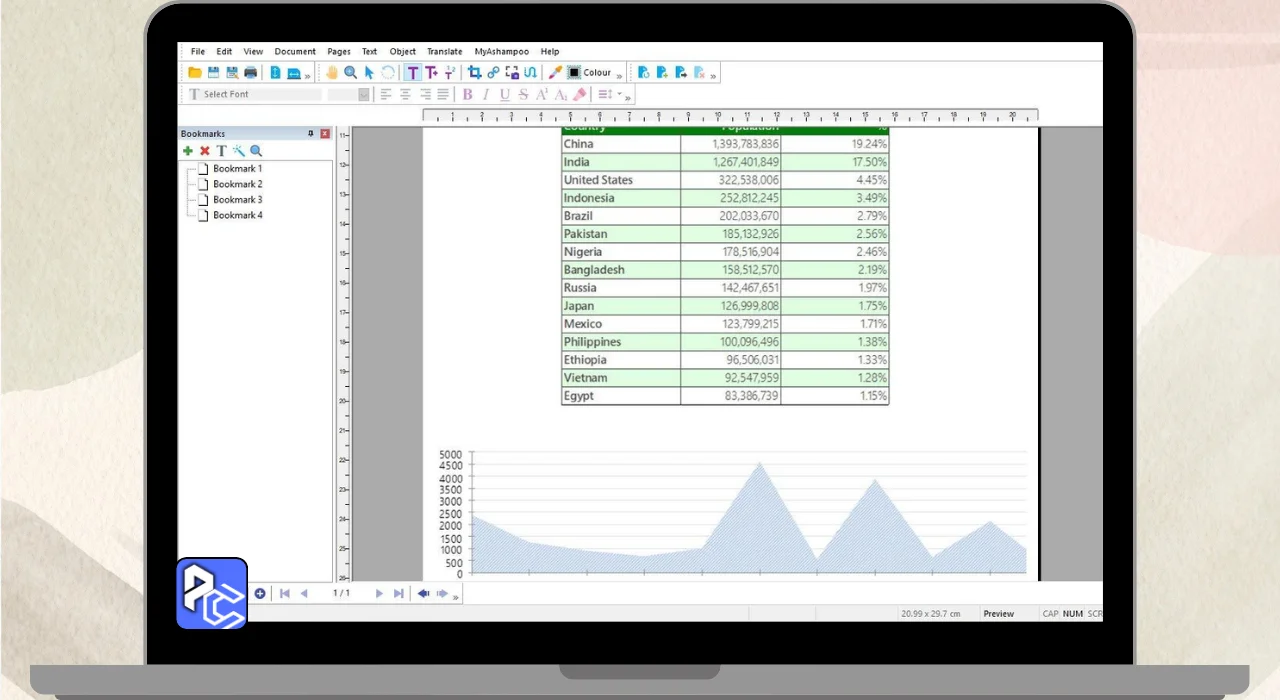Open a file with the folder icon
This screenshot has width=1280, height=700.
point(195,72)
